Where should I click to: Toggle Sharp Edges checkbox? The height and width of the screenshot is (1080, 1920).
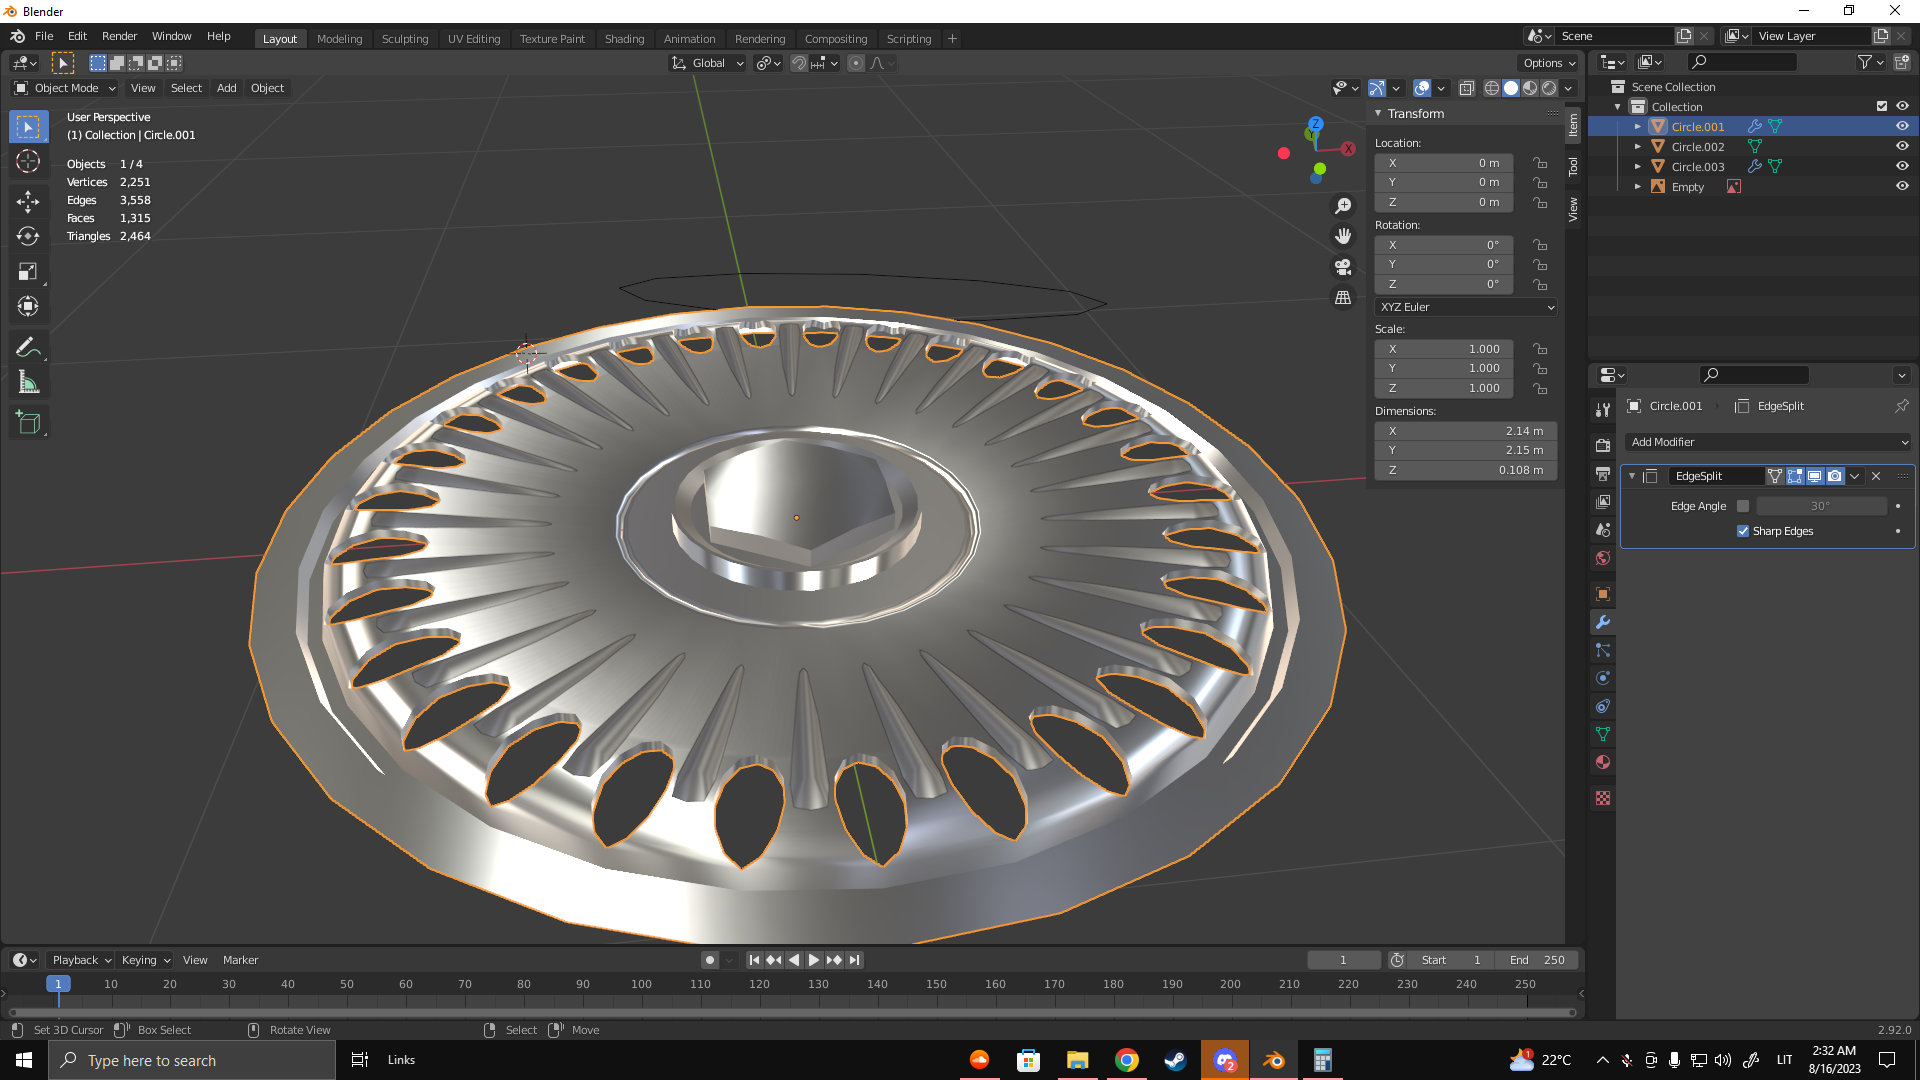1743,531
